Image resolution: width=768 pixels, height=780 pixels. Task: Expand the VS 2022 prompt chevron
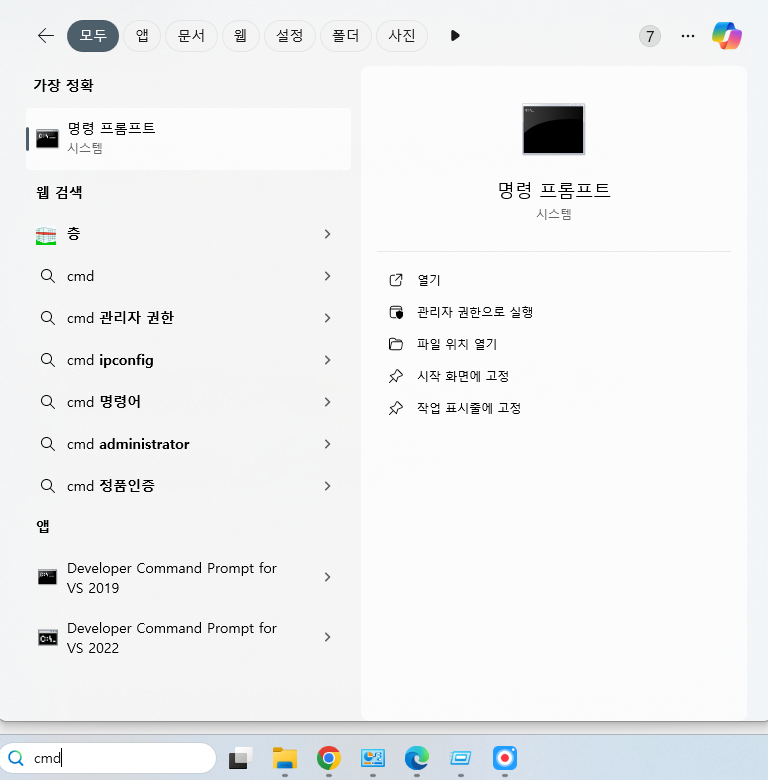pyautogui.click(x=327, y=637)
